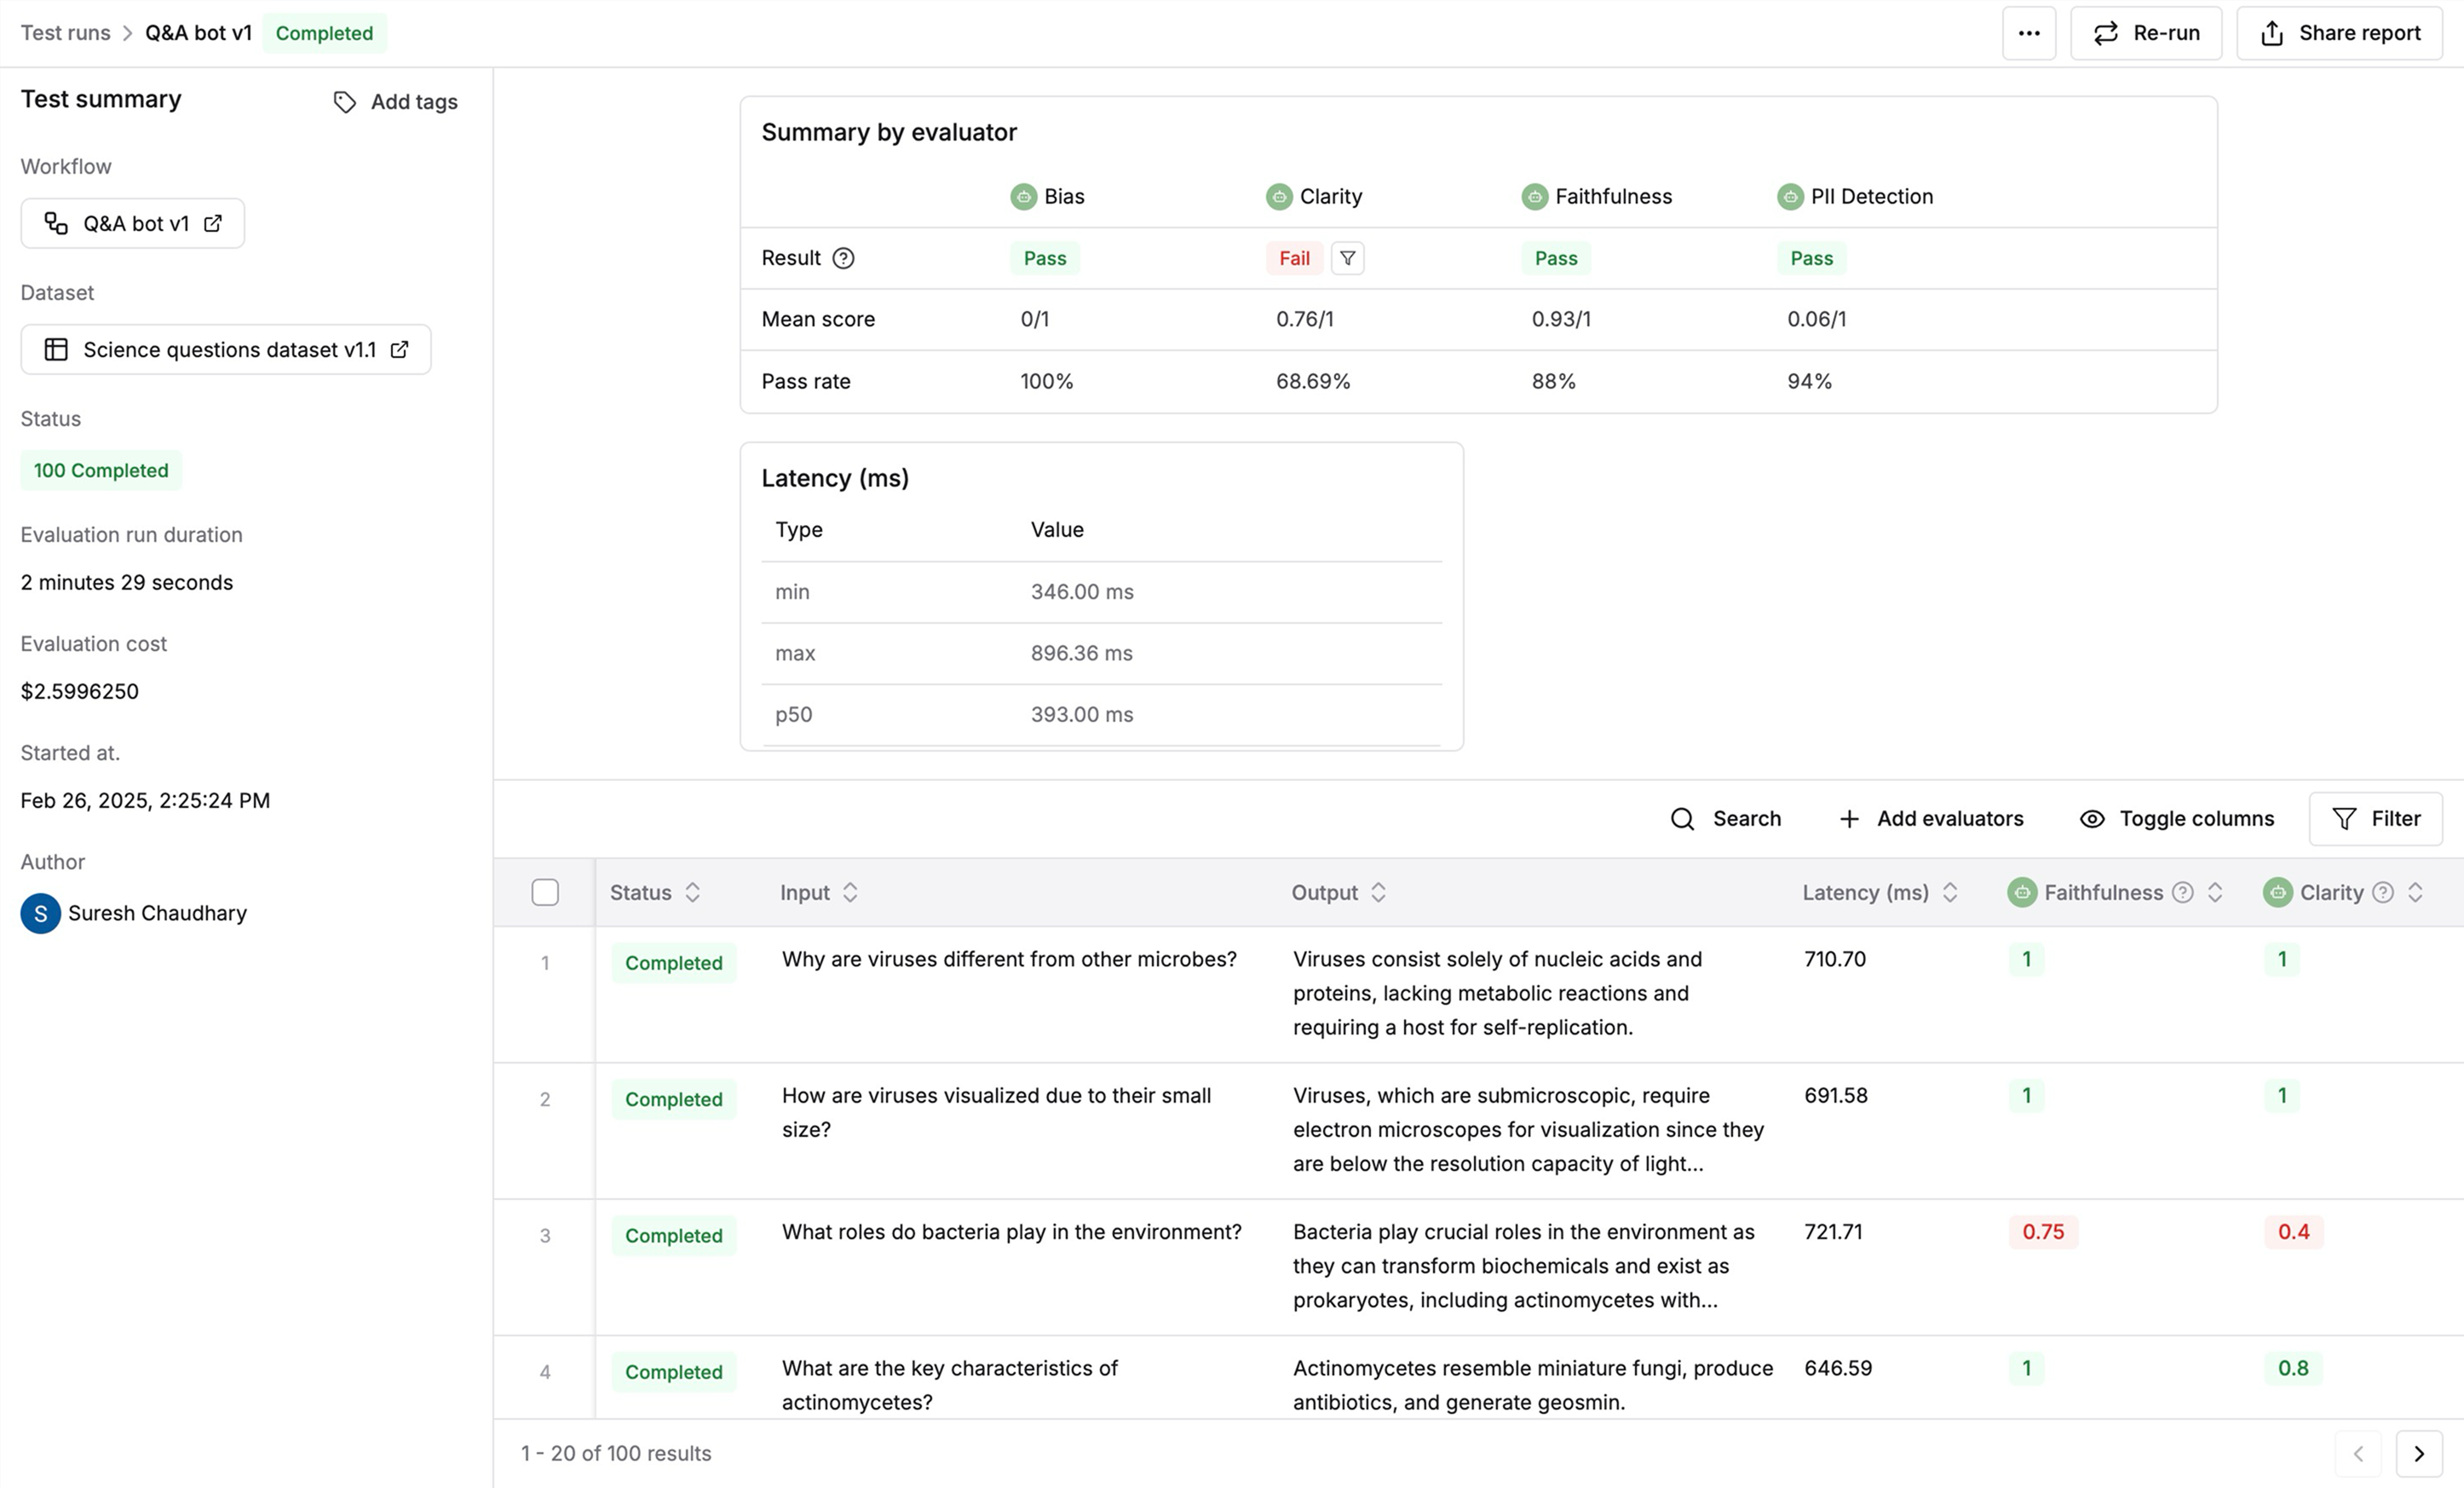Screen dimensions: 2464x1488
Task: Expand the Output column sort options
Action: pos(1384,891)
